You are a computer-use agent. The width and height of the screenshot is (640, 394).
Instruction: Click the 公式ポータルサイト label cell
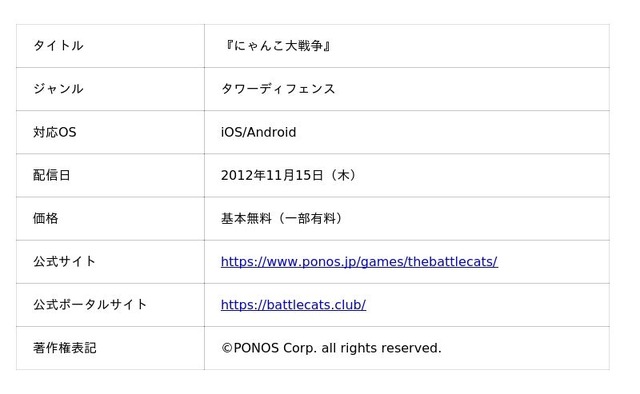[110, 305]
